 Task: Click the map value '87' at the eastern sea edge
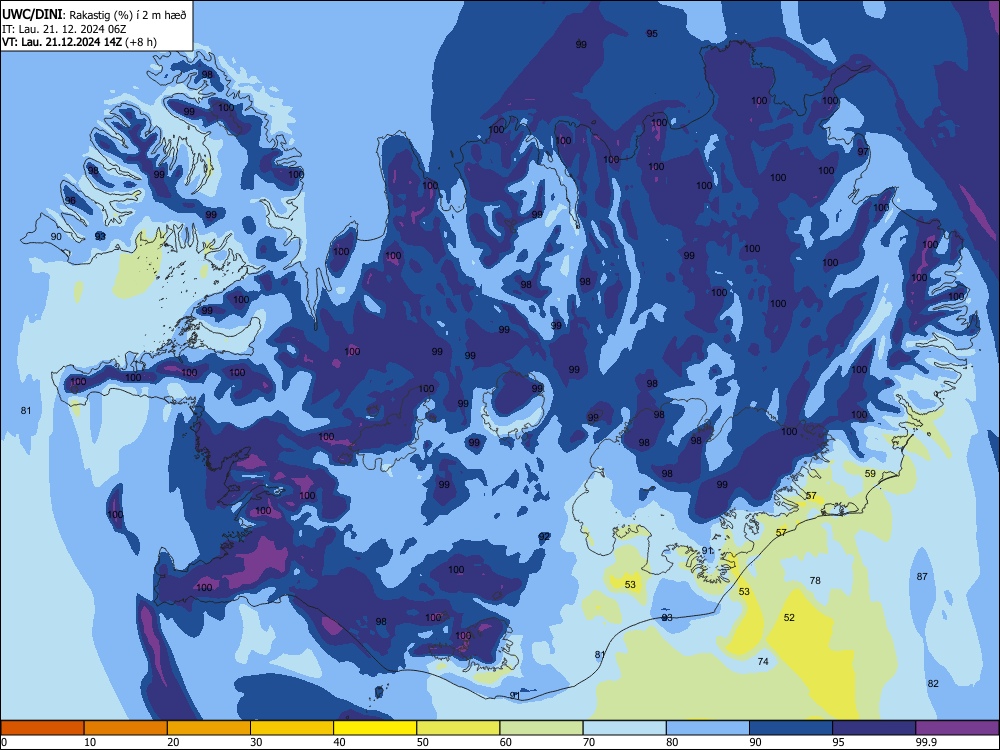[922, 577]
